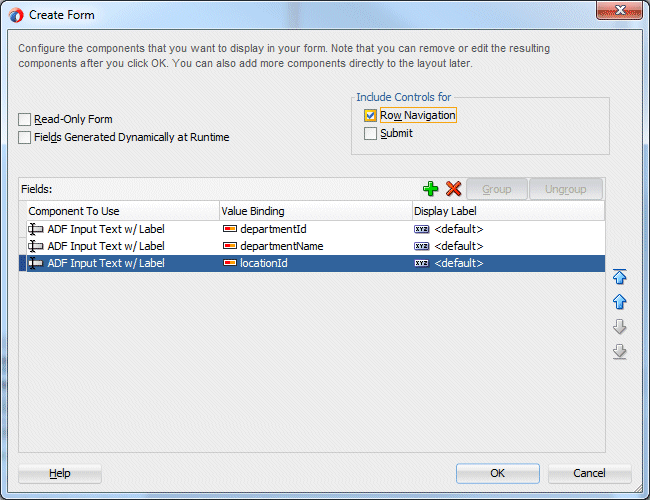
Task: Click the departmentName binding attribute icon
Action: click(230, 246)
